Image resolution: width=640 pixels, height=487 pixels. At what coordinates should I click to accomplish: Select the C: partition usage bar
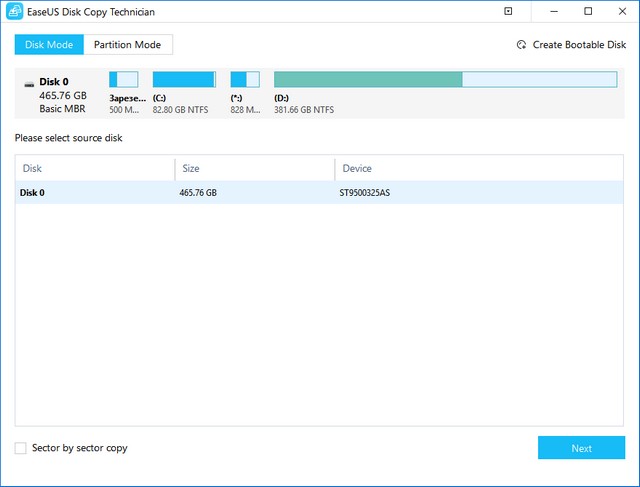click(184, 79)
